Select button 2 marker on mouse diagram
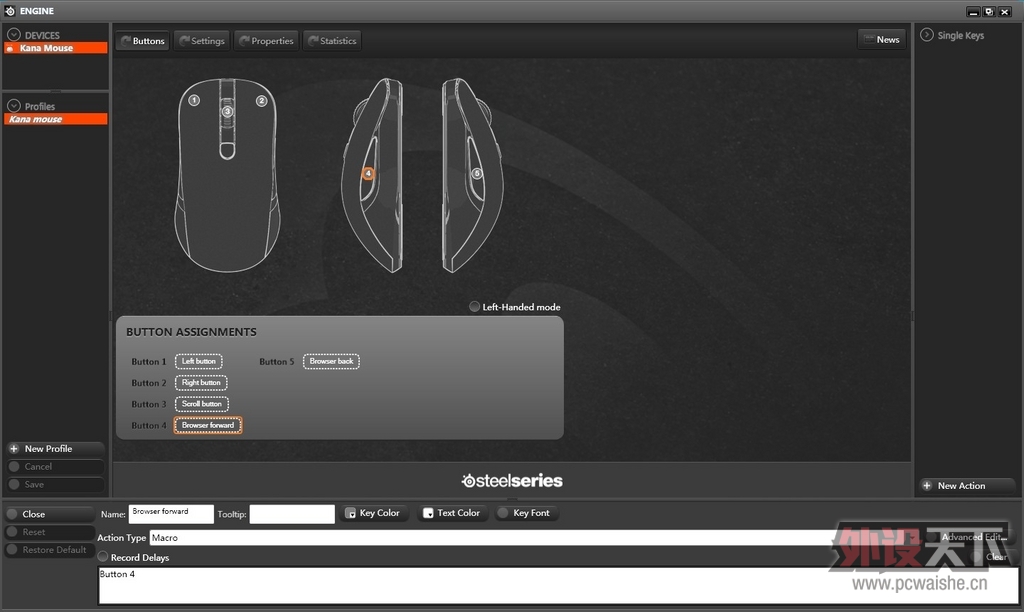1024x612 pixels. click(261, 101)
